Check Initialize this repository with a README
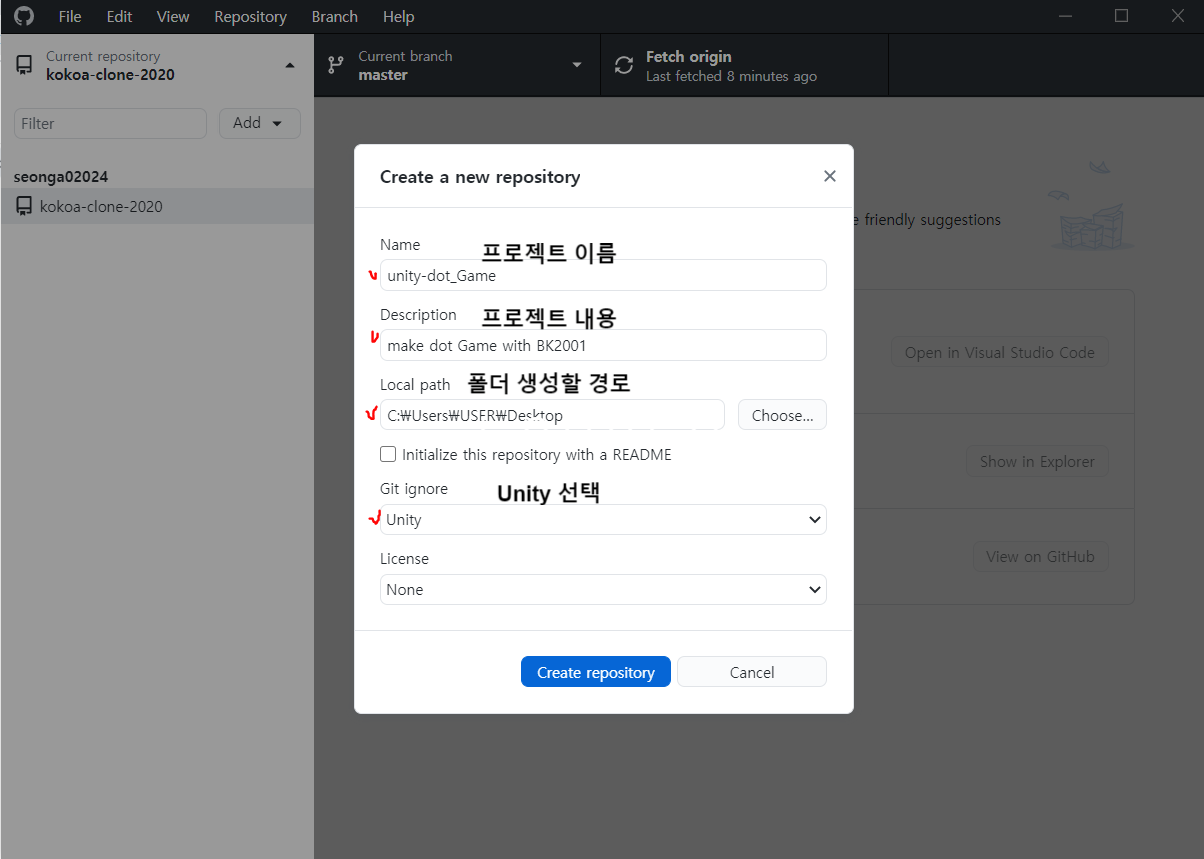Screen dimensions: 1204x859 coord(388,454)
